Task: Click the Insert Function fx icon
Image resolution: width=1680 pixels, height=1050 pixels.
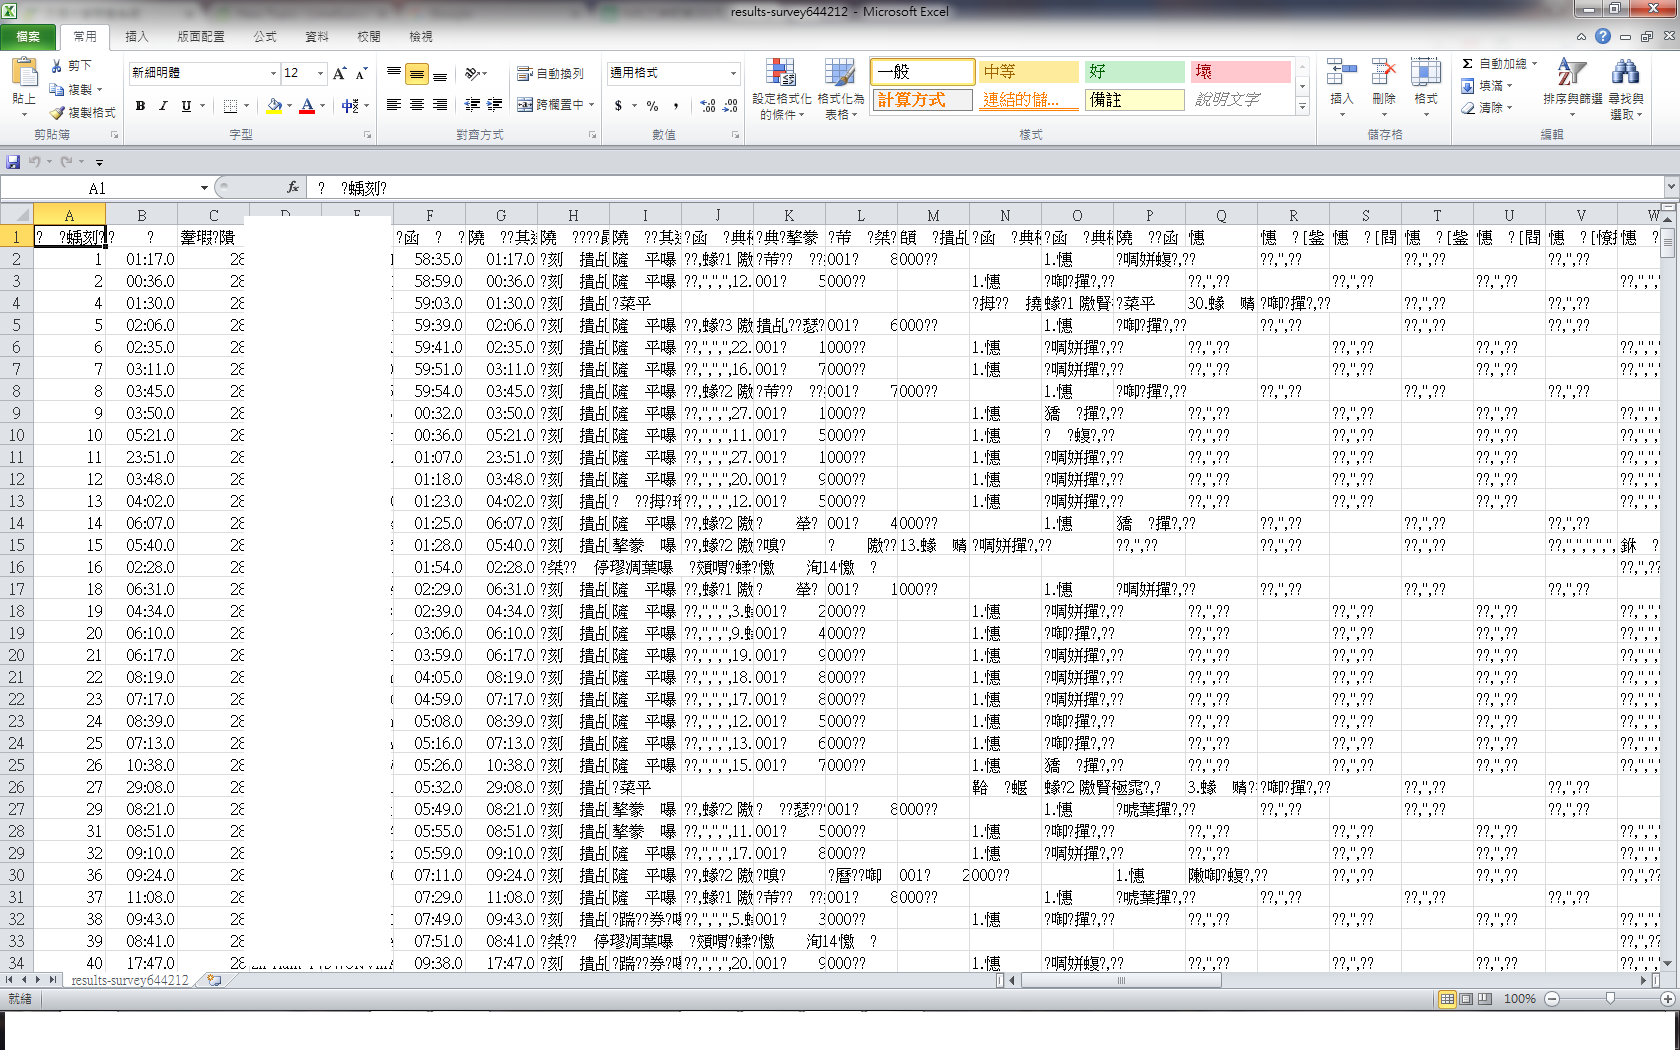Action: (292, 187)
